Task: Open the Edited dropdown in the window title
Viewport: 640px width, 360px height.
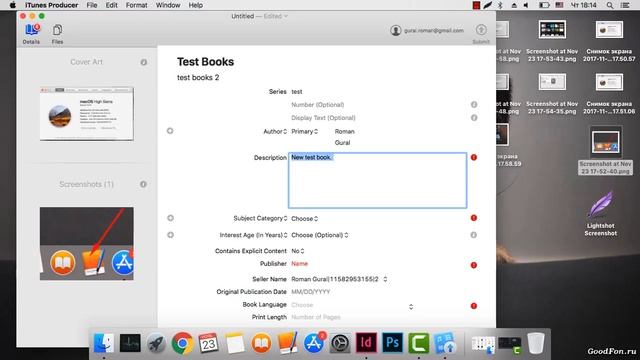Action: point(276,16)
